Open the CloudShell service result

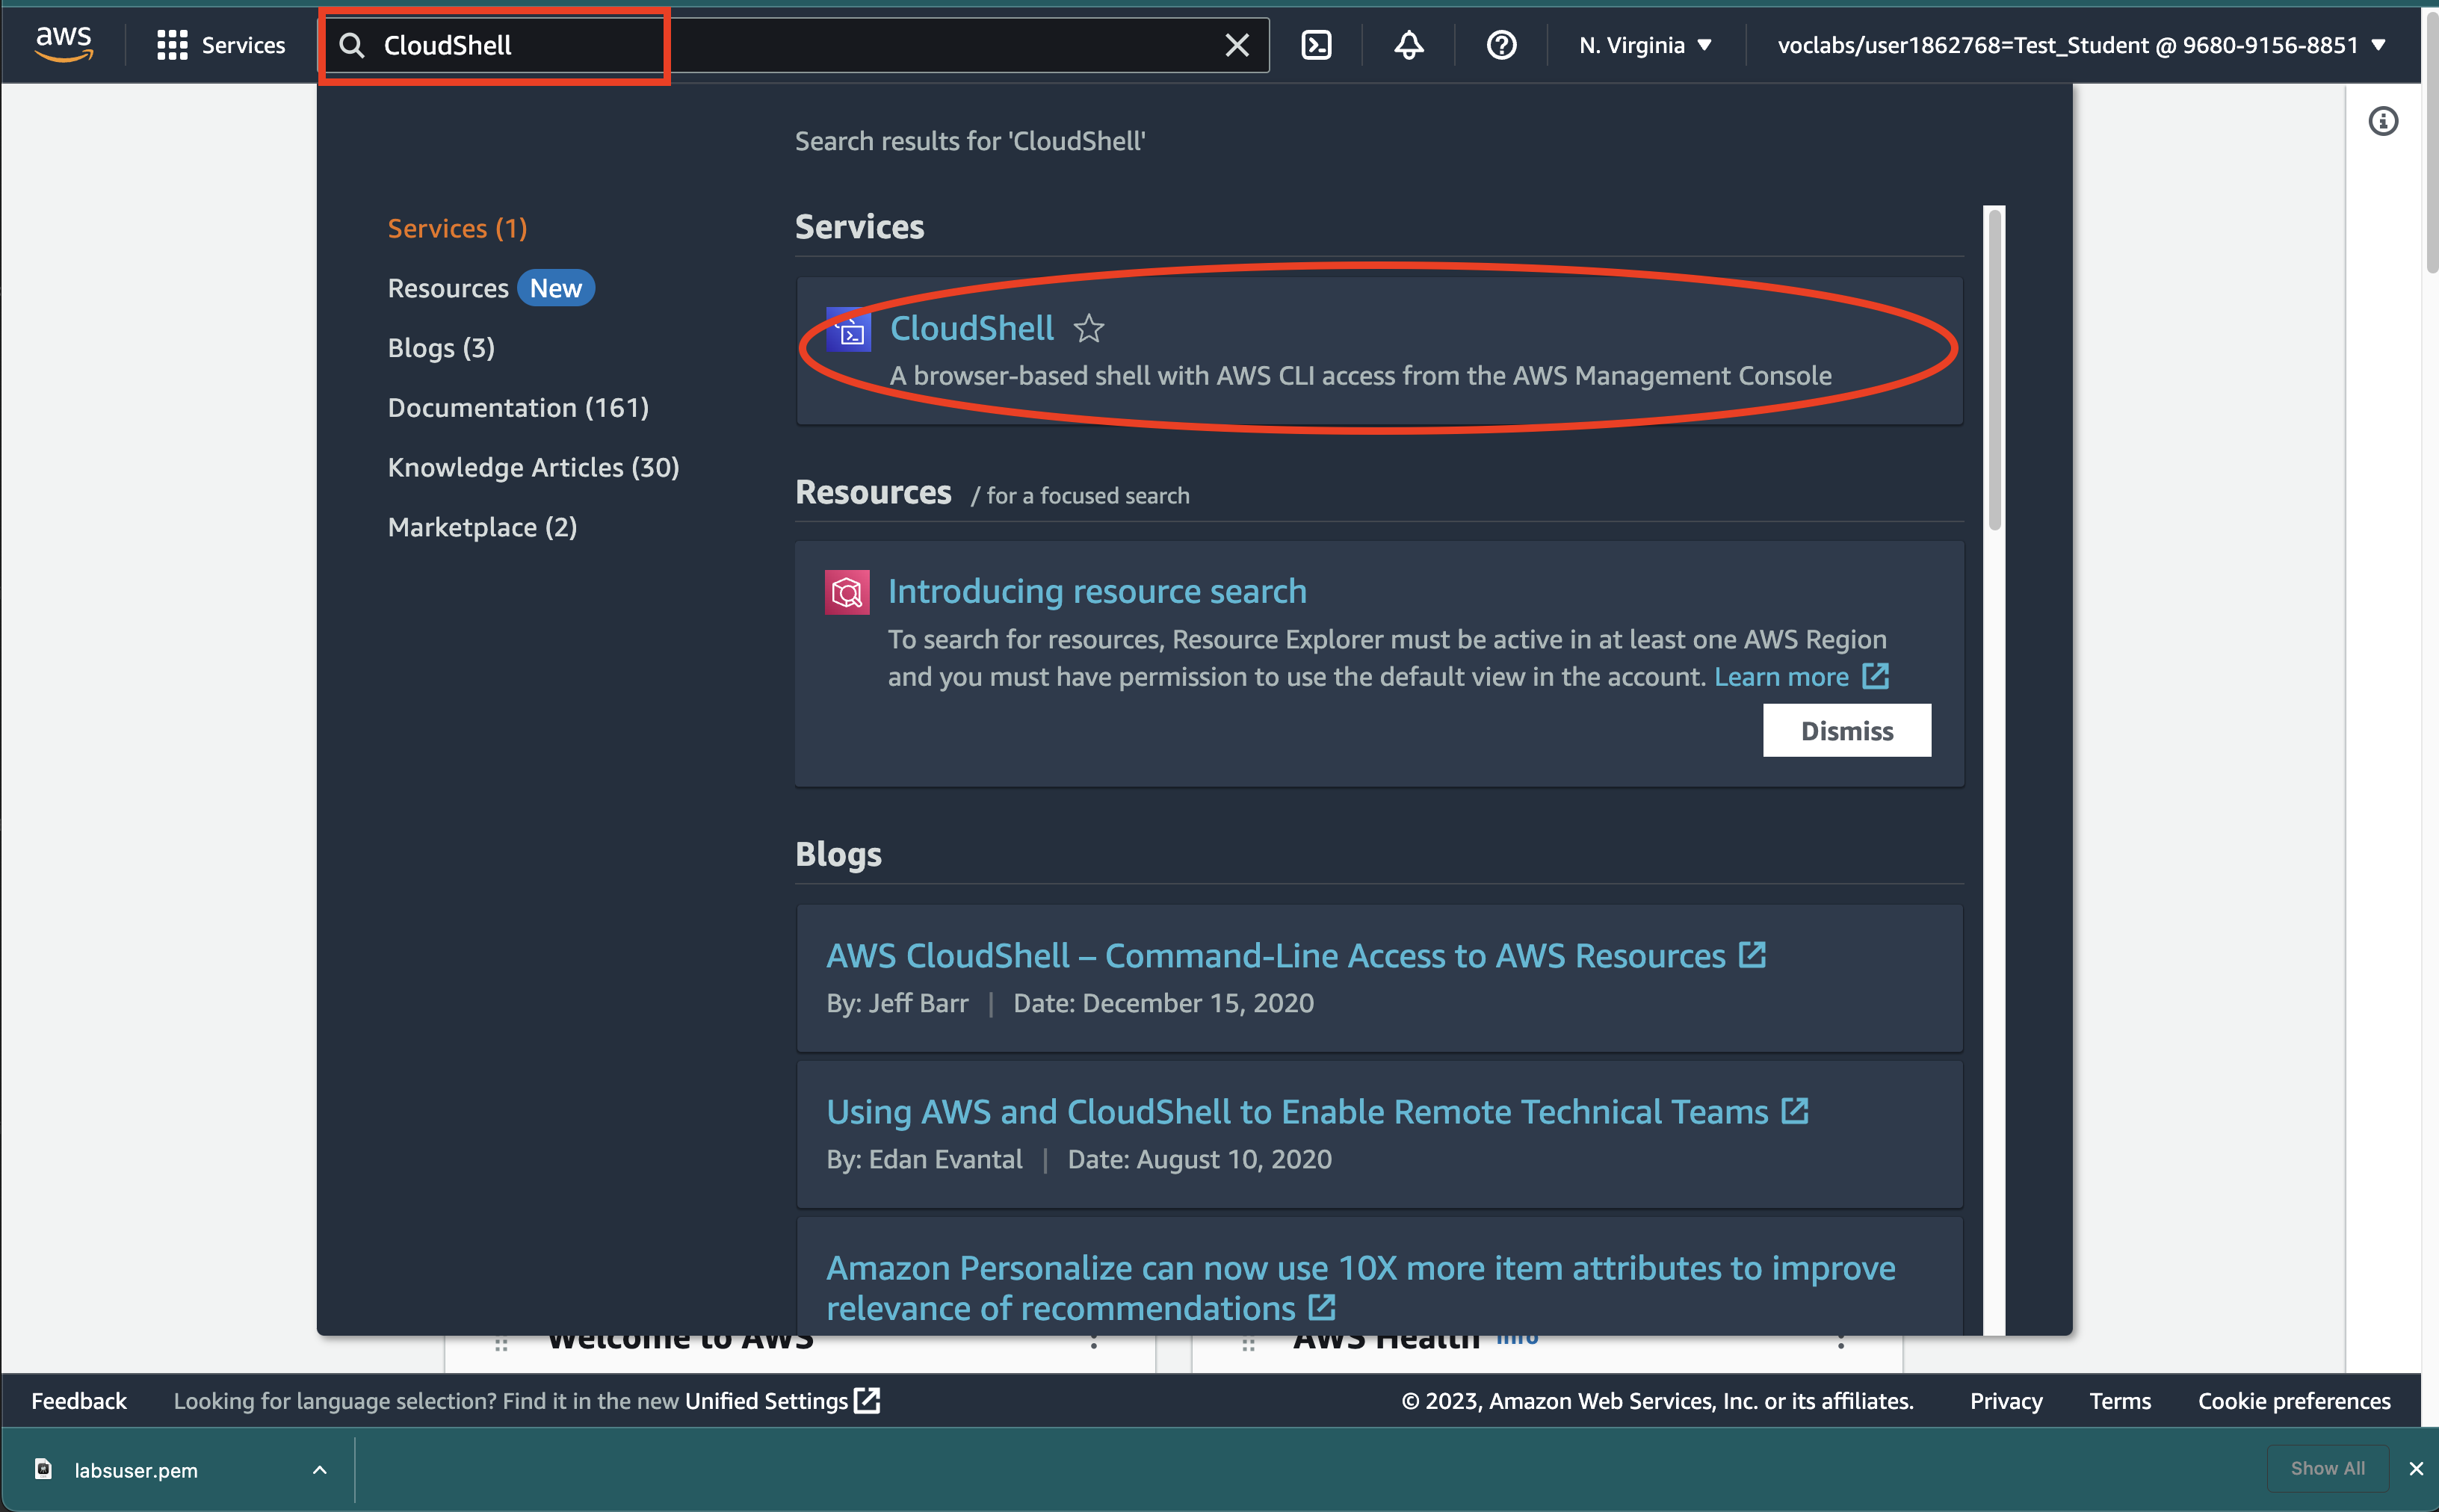[971, 328]
